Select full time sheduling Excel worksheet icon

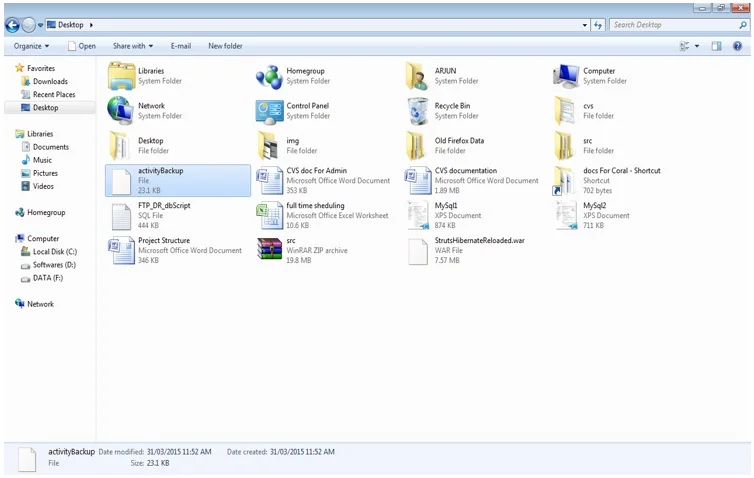coord(269,216)
